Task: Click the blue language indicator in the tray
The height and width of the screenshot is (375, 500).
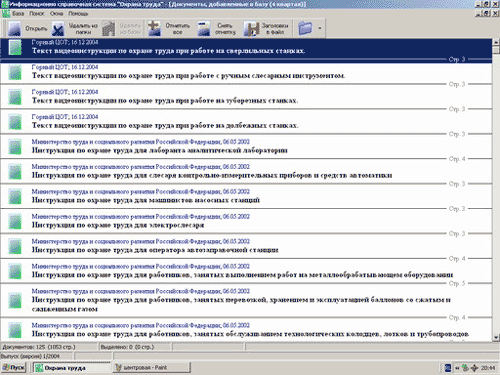Action: tap(448, 368)
